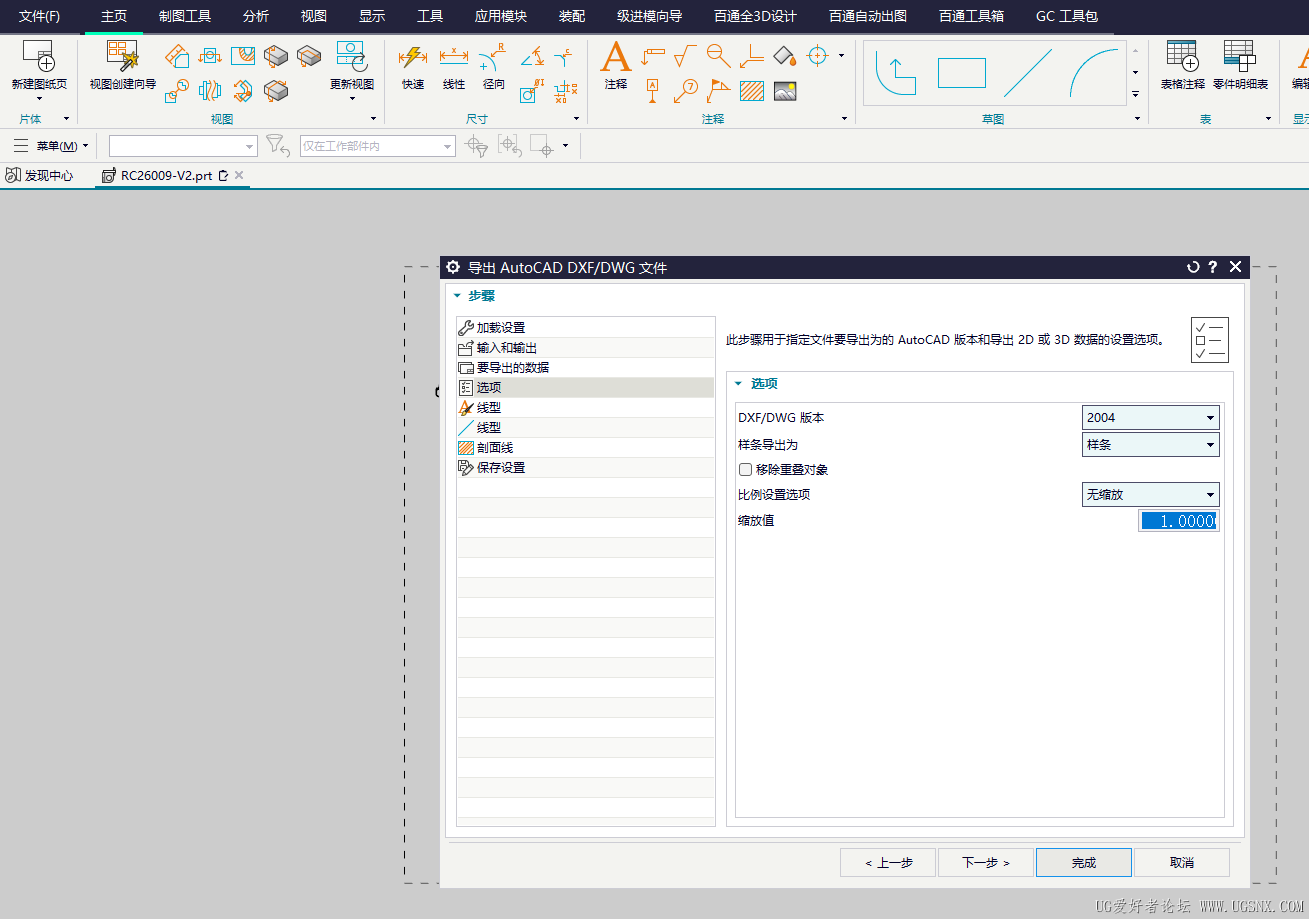The height and width of the screenshot is (919, 1309).
Task: Switch to the 级进模向导 ribbon tab
Action: pos(649,16)
